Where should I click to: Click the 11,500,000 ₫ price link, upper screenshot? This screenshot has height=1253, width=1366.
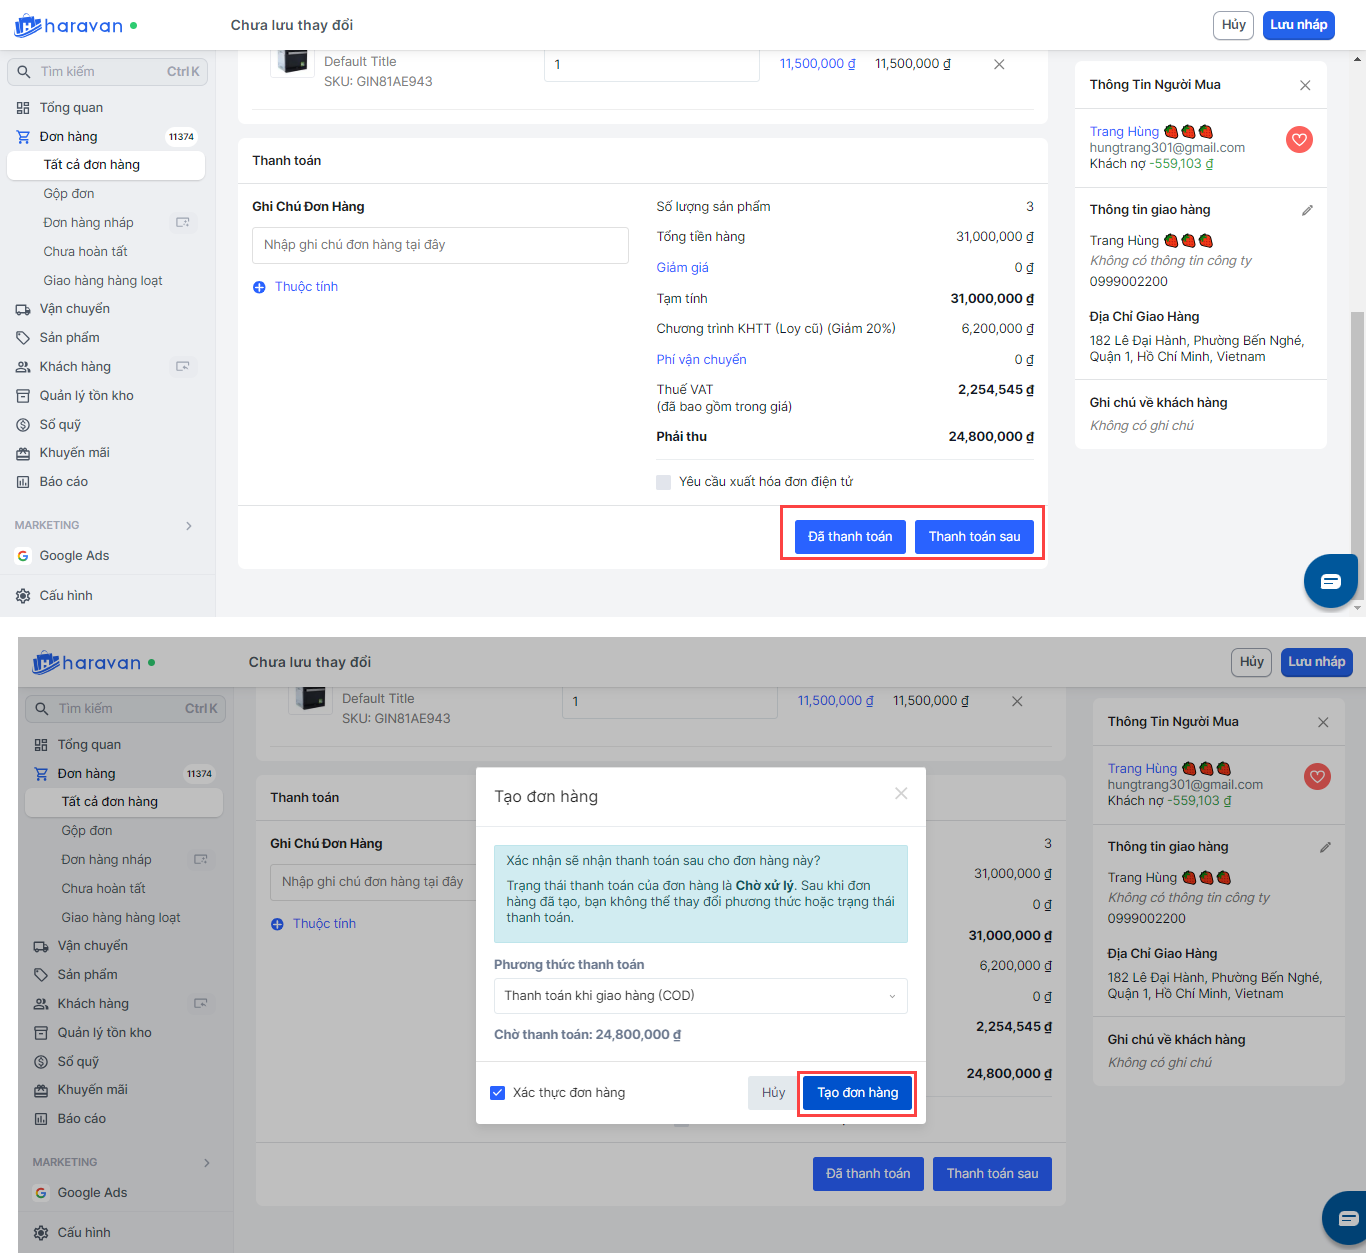click(x=817, y=64)
